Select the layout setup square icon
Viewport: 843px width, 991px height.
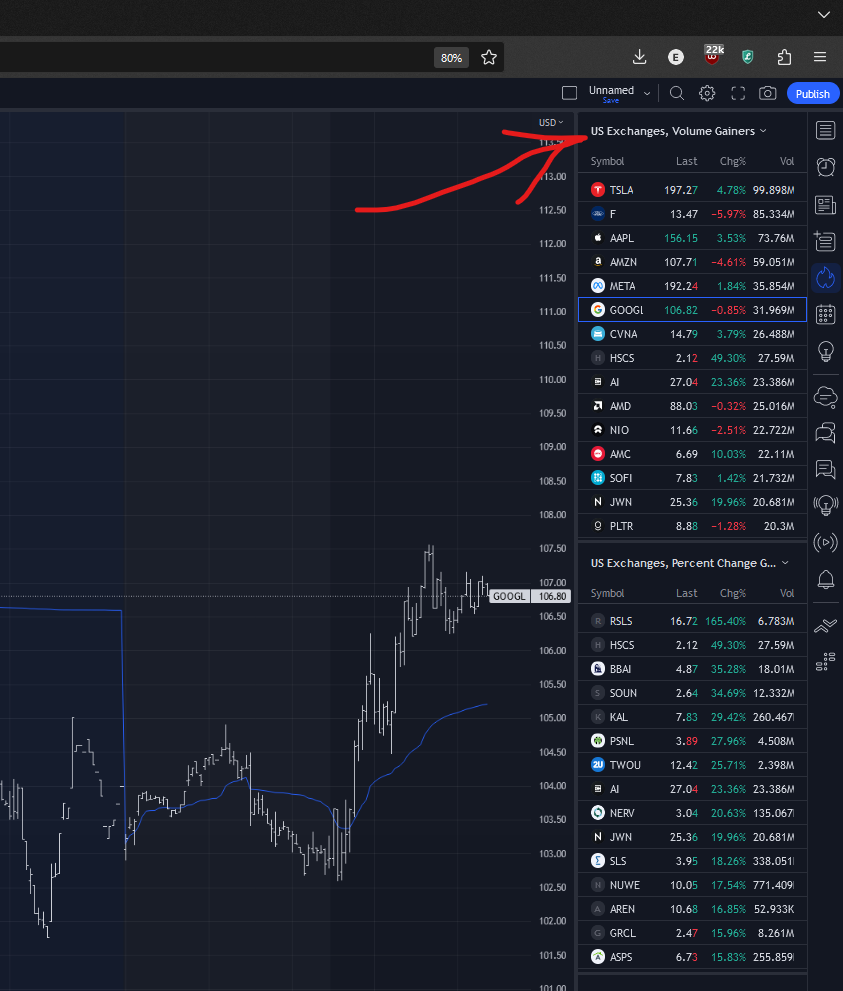pyautogui.click(x=569, y=94)
